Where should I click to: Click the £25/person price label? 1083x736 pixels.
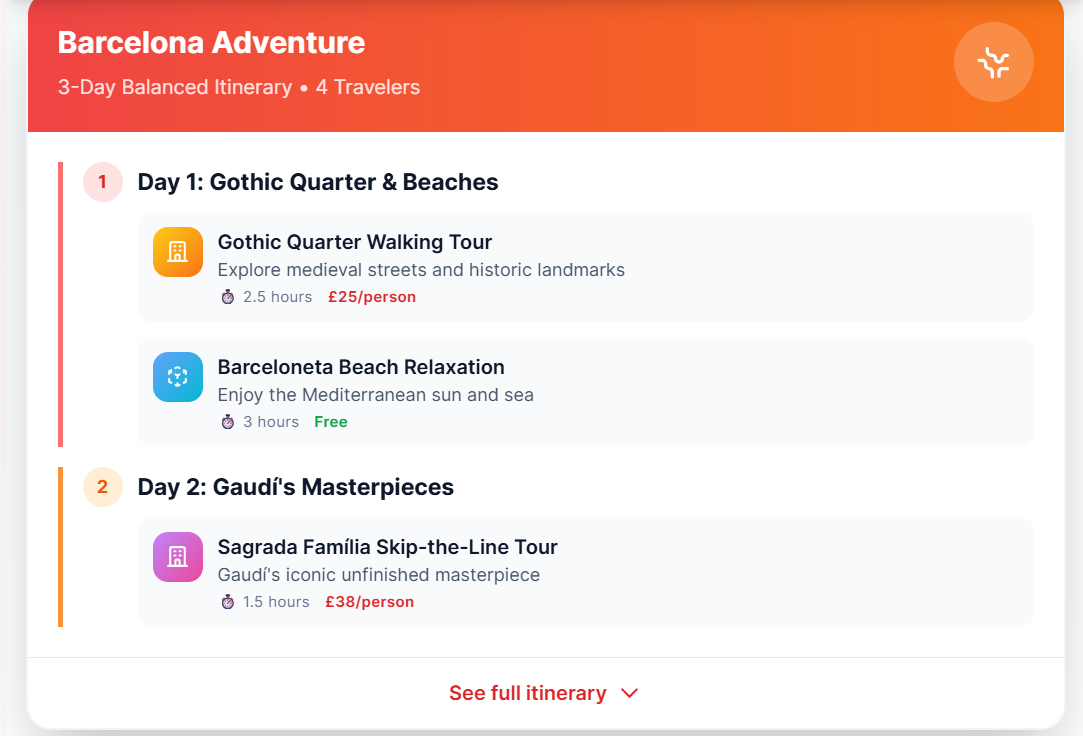[x=371, y=297]
